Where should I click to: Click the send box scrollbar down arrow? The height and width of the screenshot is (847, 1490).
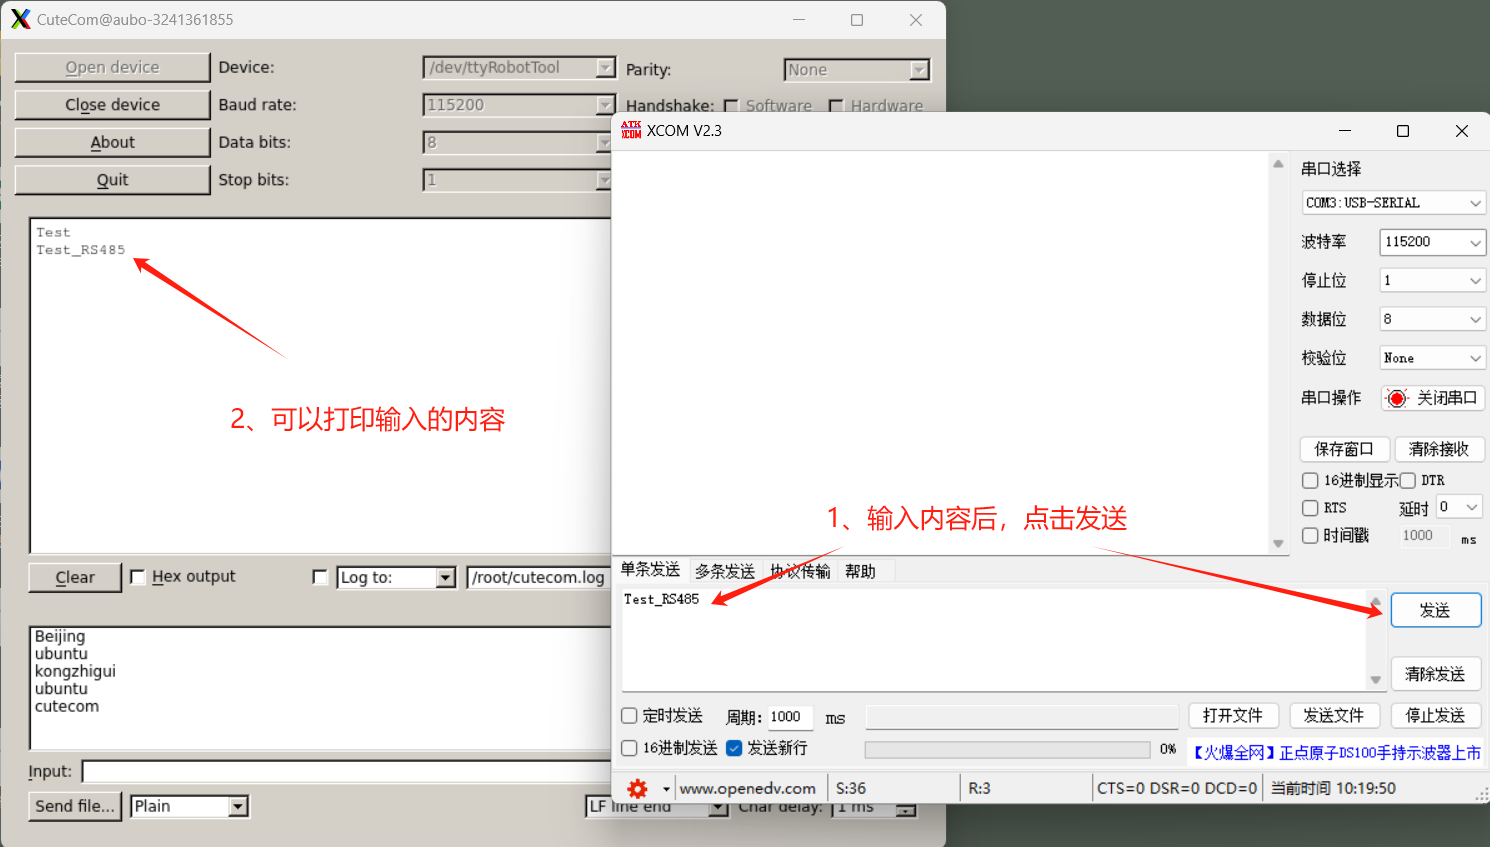1376,680
